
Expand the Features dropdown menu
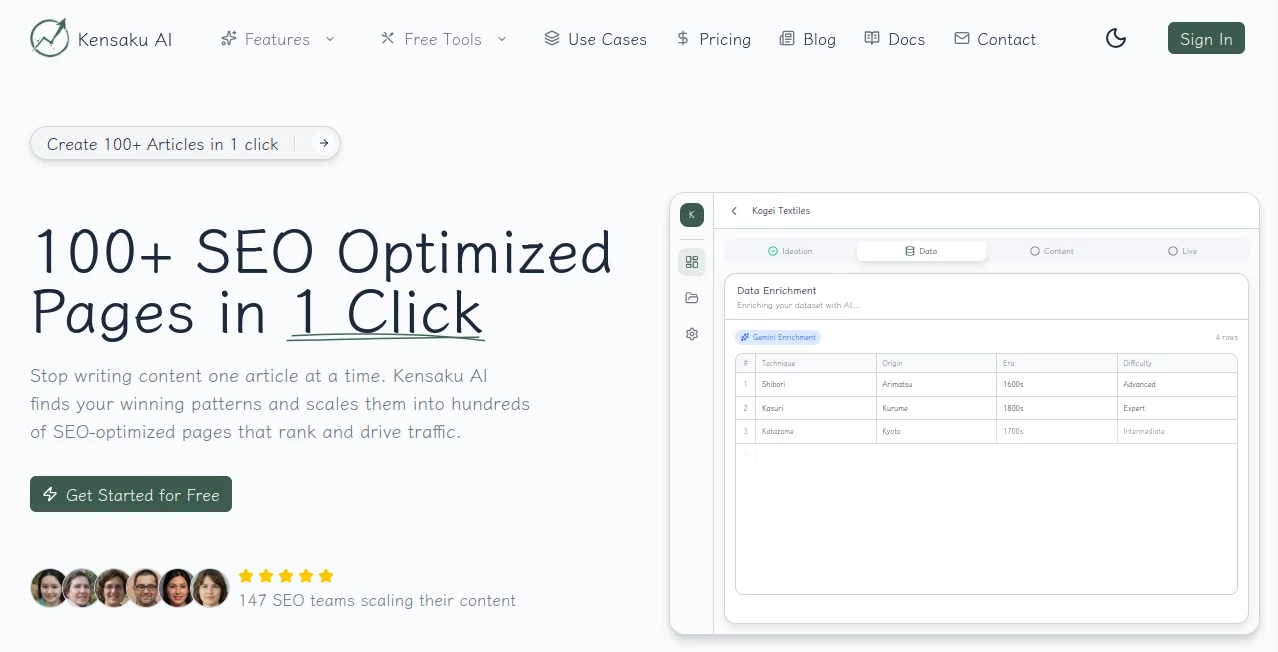[x=278, y=39]
